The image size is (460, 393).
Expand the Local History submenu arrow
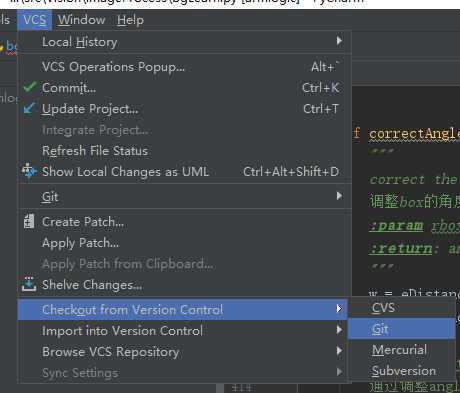[339, 41]
